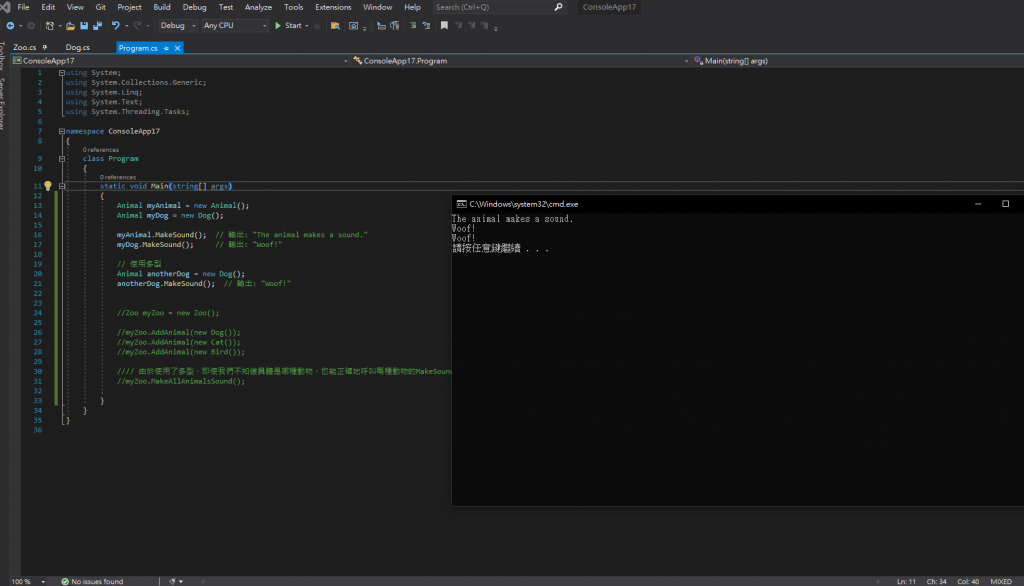1024x586 pixels.
Task: Open the Any CPU platform dropdown
Action: pyautogui.click(x=234, y=25)
